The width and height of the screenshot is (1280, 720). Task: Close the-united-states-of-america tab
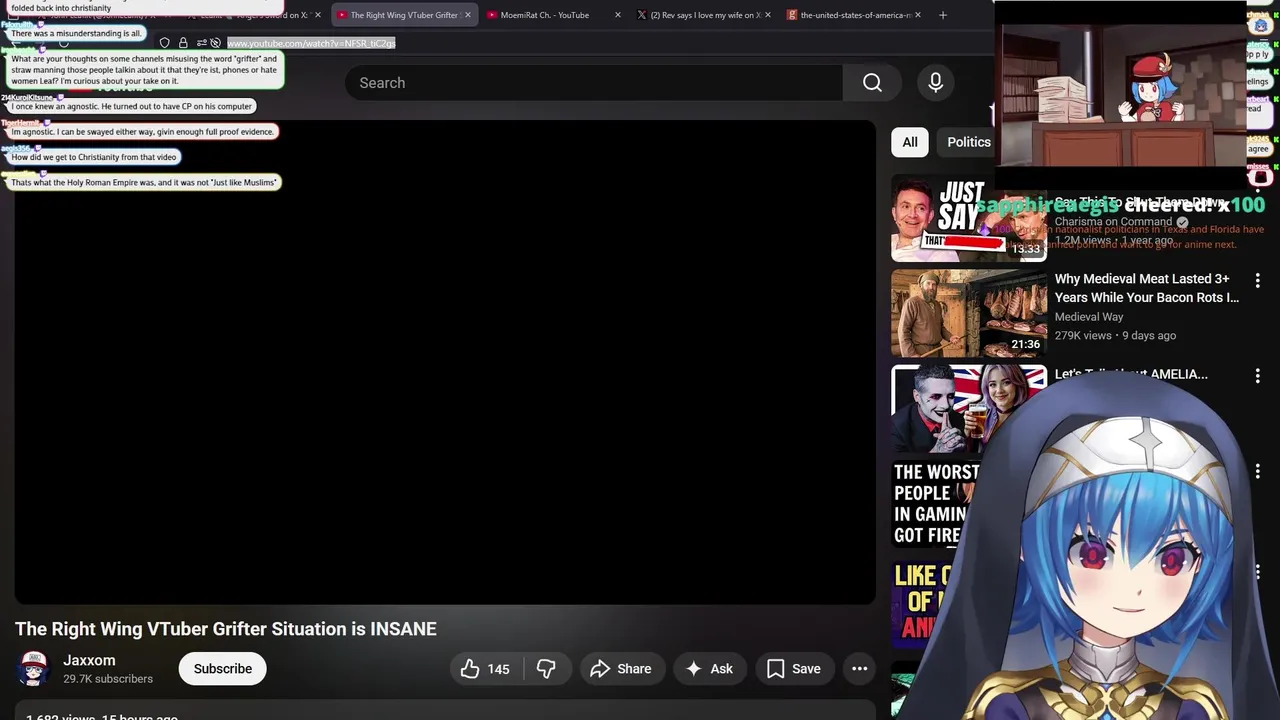pos(917,15)
